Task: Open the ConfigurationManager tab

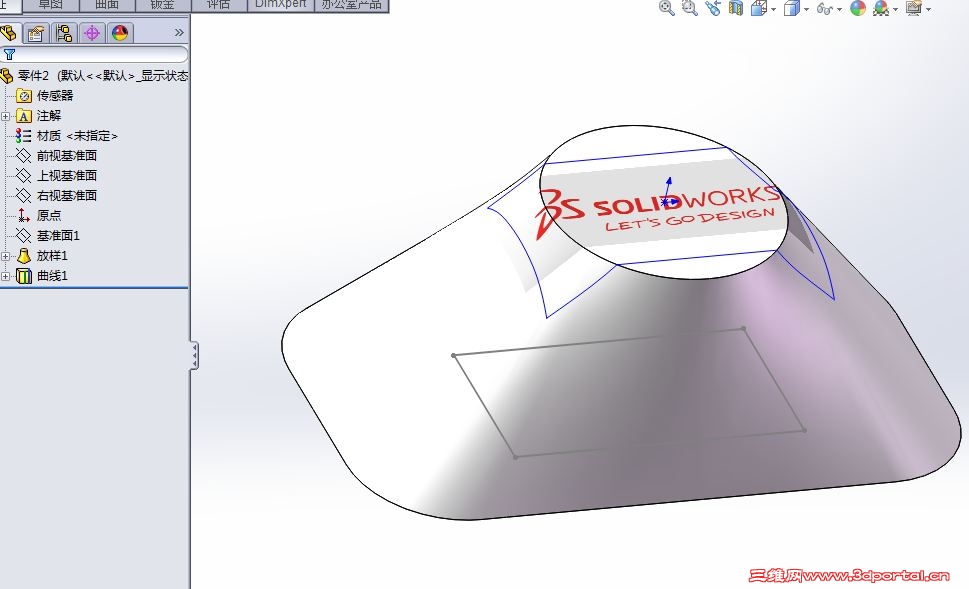Action: 64,33
